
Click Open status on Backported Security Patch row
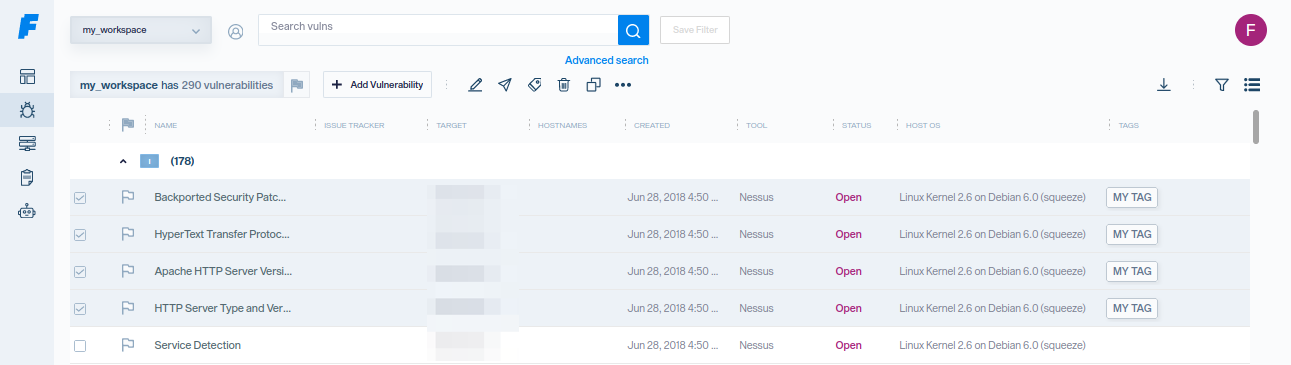tap(848, 197)
